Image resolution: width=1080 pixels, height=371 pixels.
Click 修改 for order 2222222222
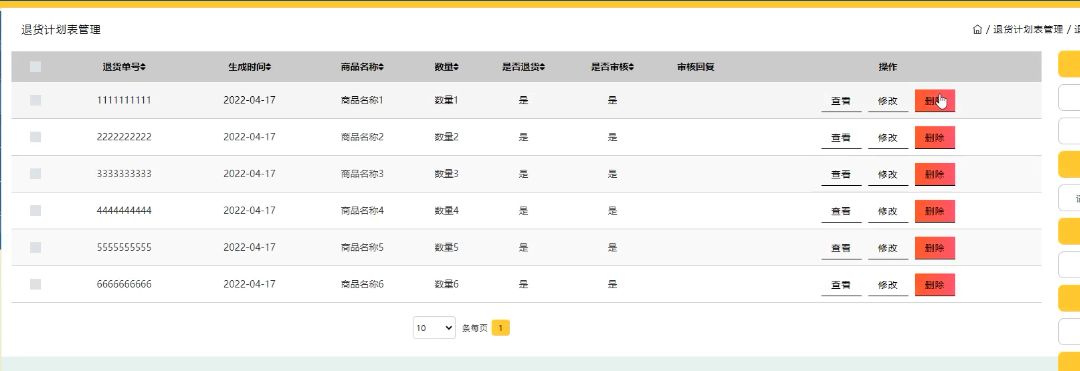(x=888, y=138)
